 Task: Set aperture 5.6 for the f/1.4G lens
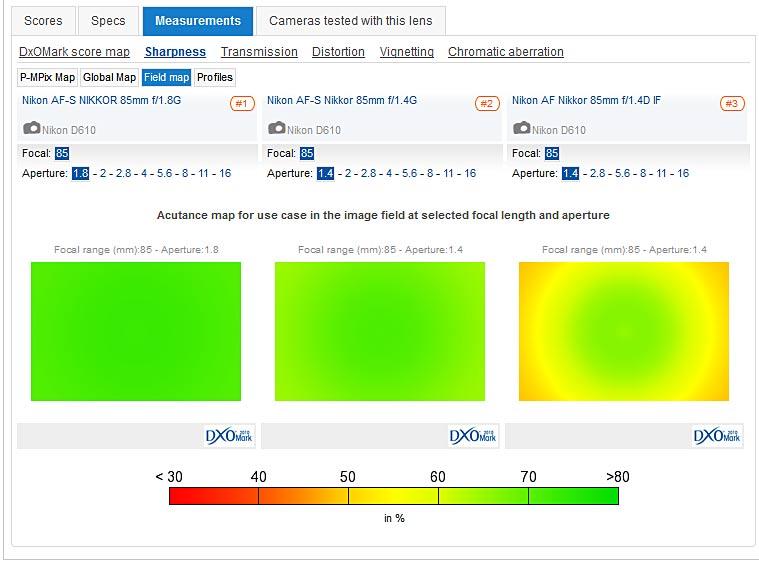410,173
